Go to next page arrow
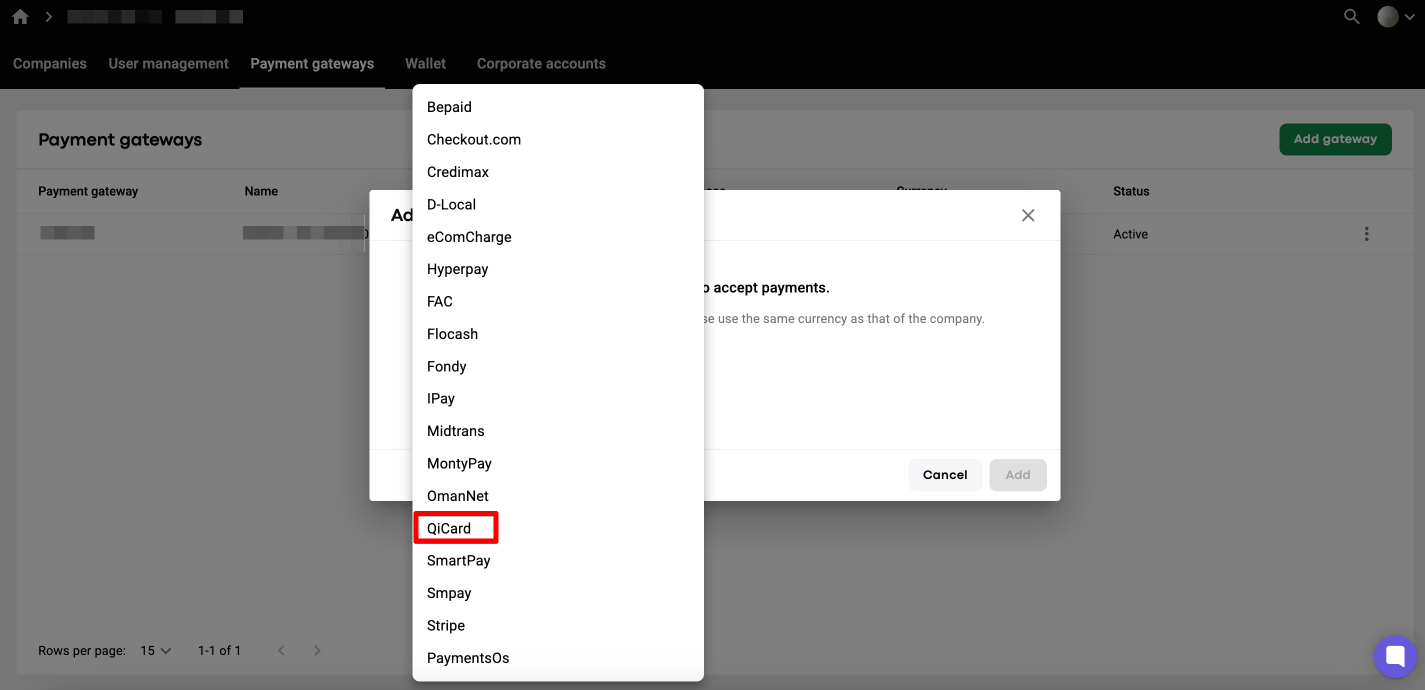The width and height of the screenshot is (1425, 690). click(317, 650)
